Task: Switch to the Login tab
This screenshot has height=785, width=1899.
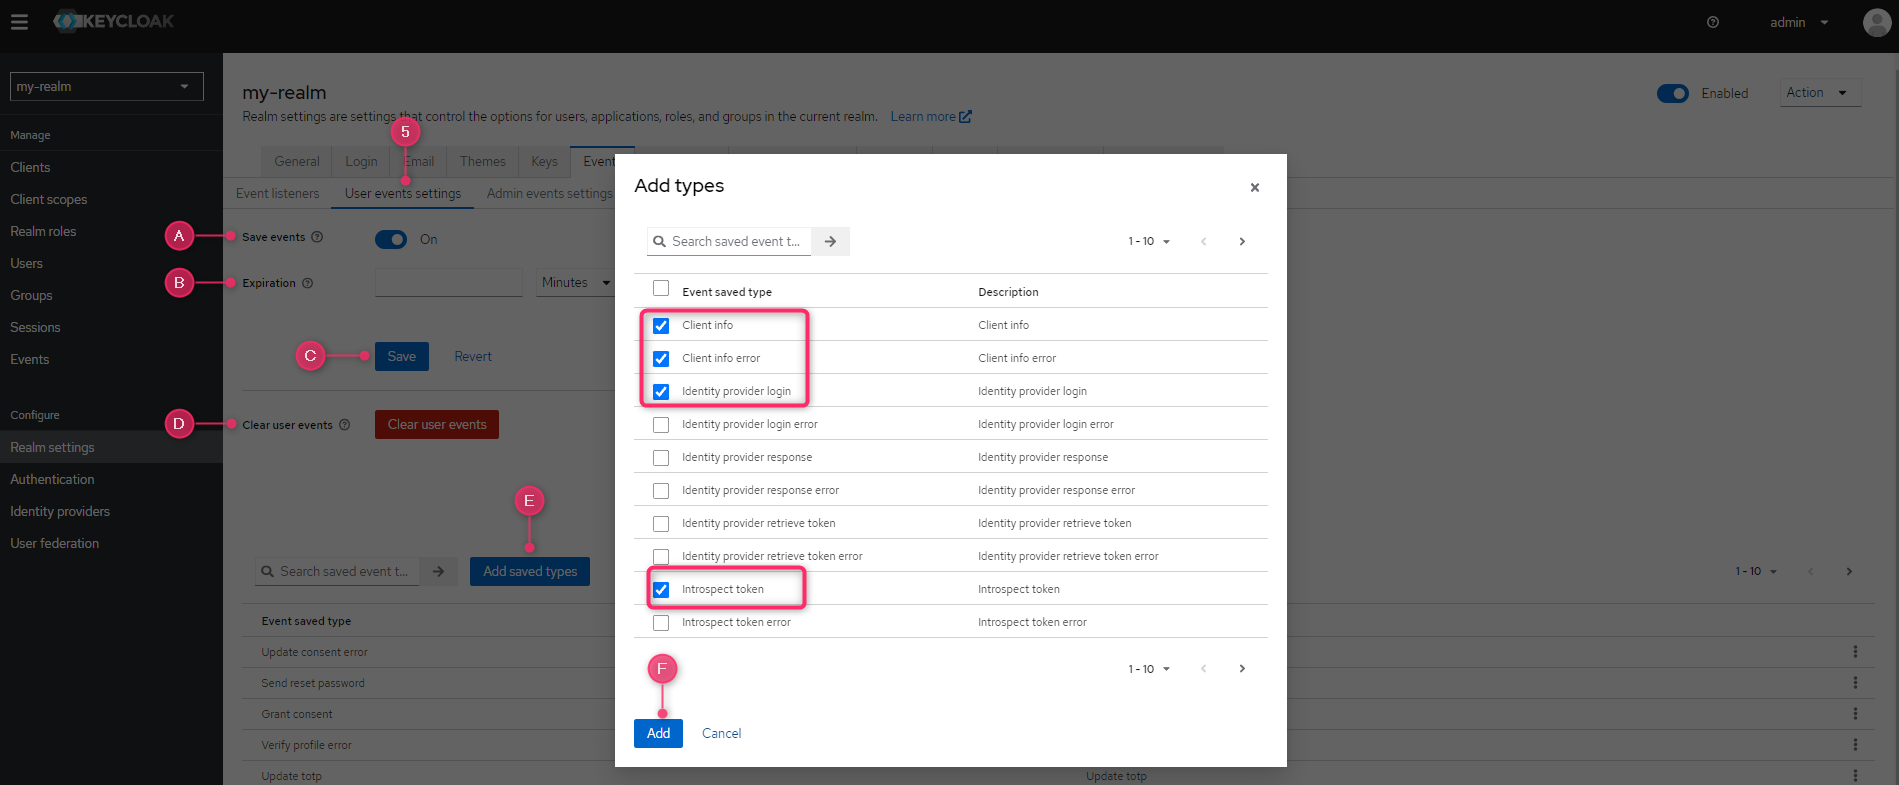Action: click(x=361, y=161)
